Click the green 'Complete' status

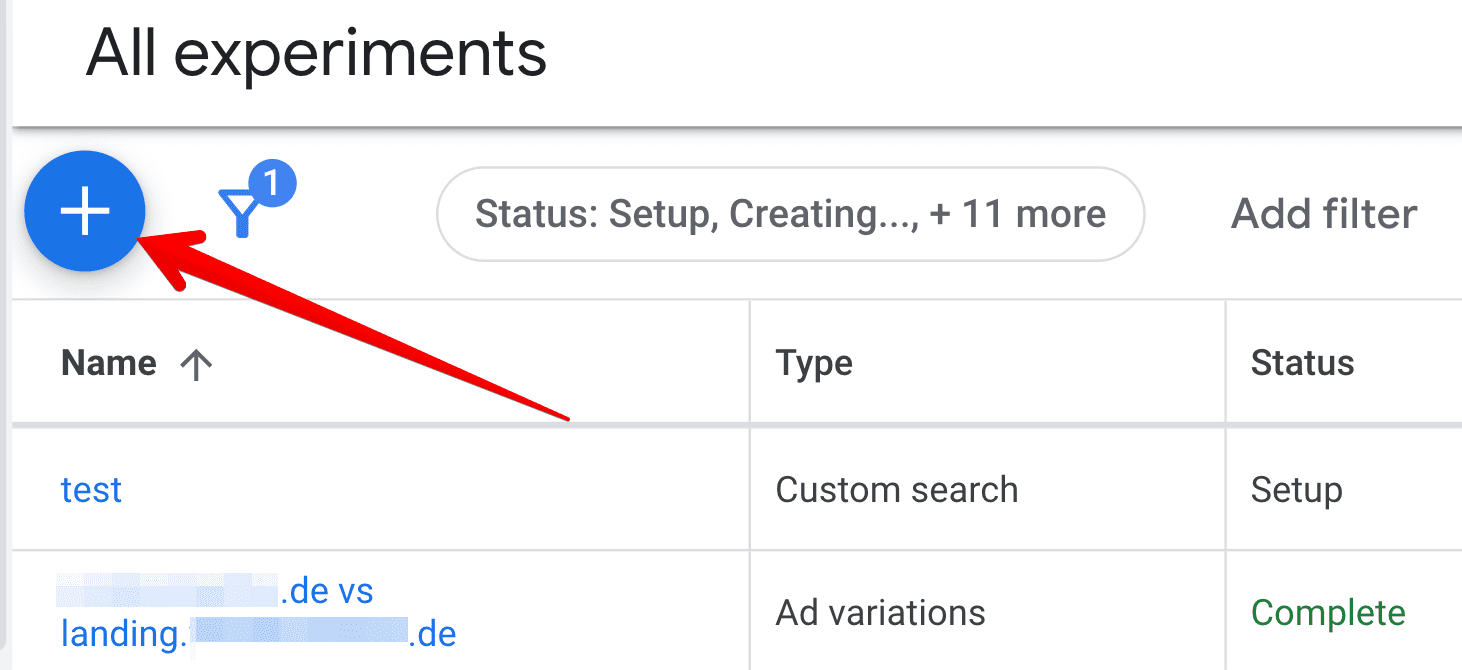point(1328,612)
